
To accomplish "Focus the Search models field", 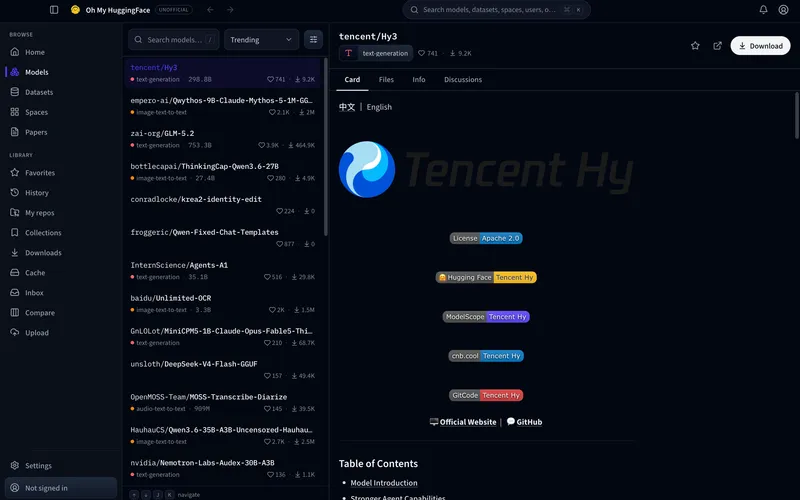I will tap(173, 39).
